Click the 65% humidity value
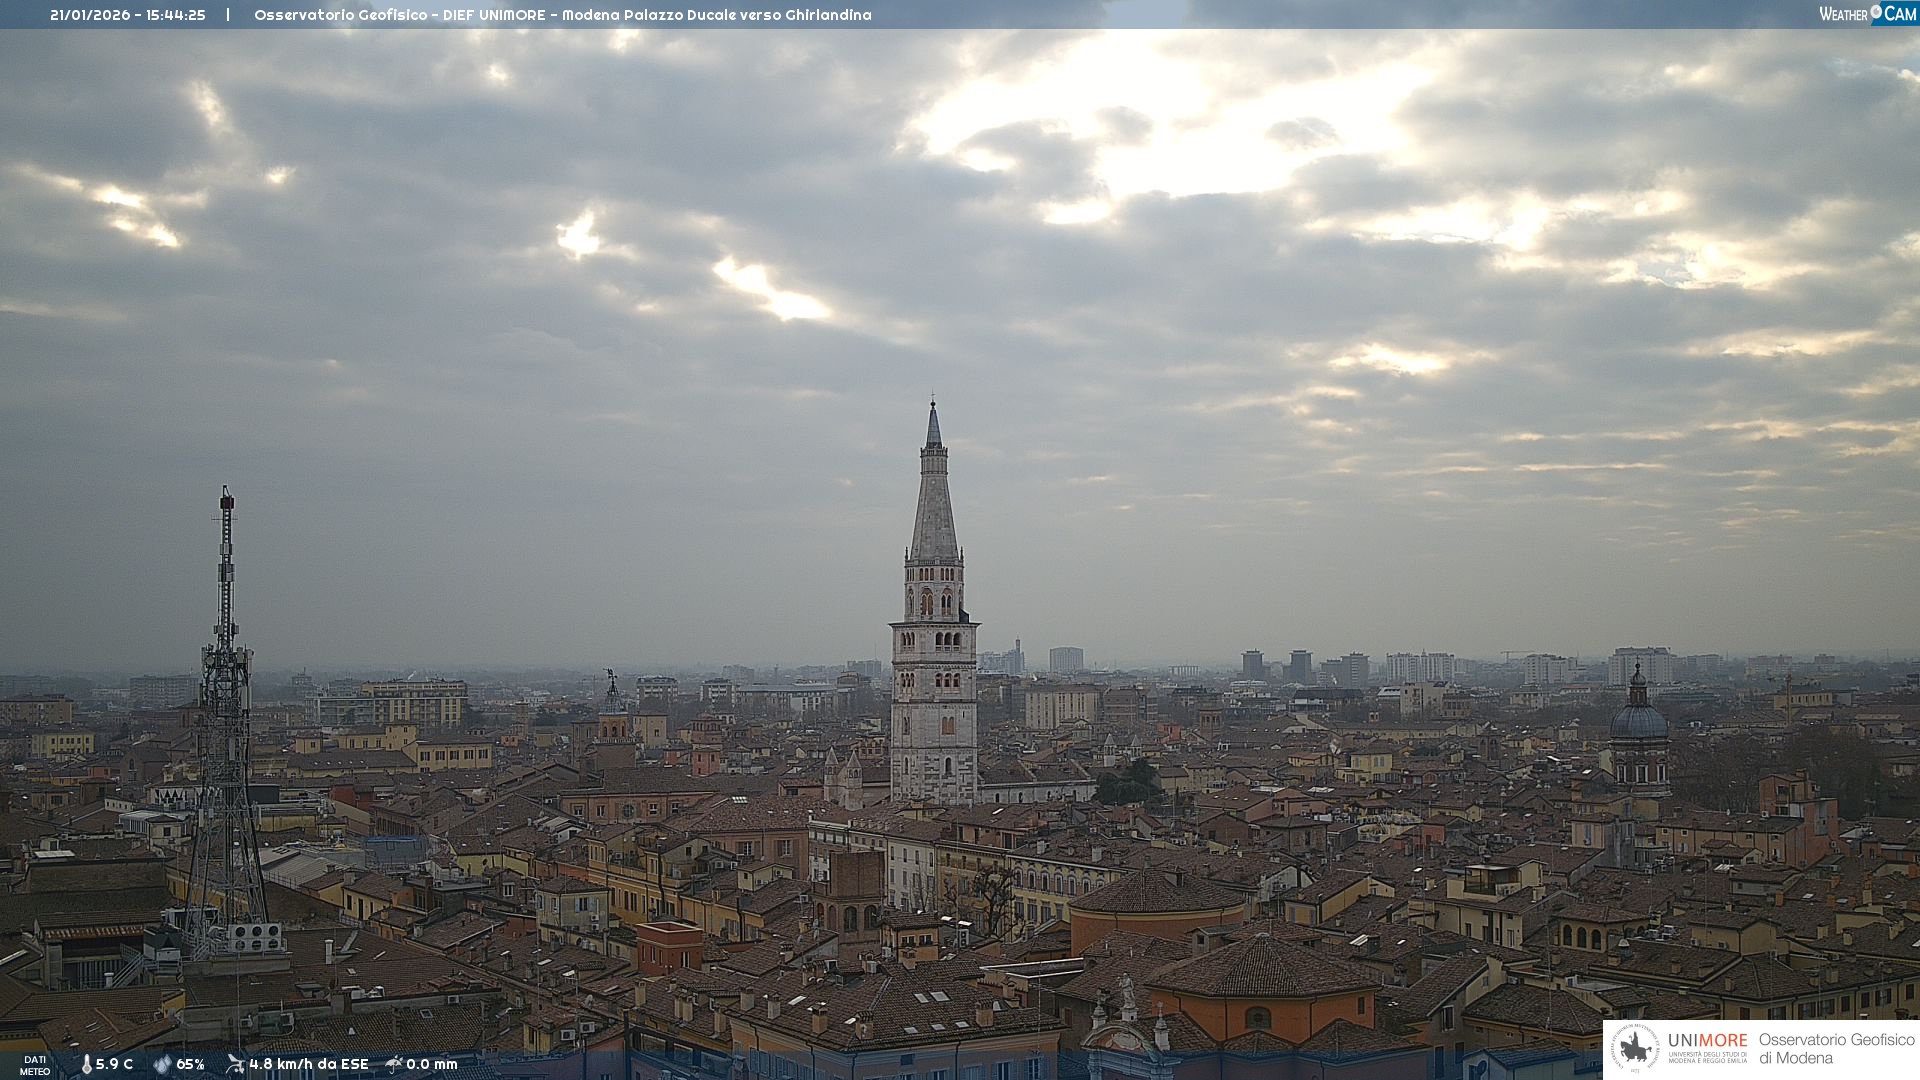This screenshot has height=1080, width=1920. click(x=190, y=1064)
